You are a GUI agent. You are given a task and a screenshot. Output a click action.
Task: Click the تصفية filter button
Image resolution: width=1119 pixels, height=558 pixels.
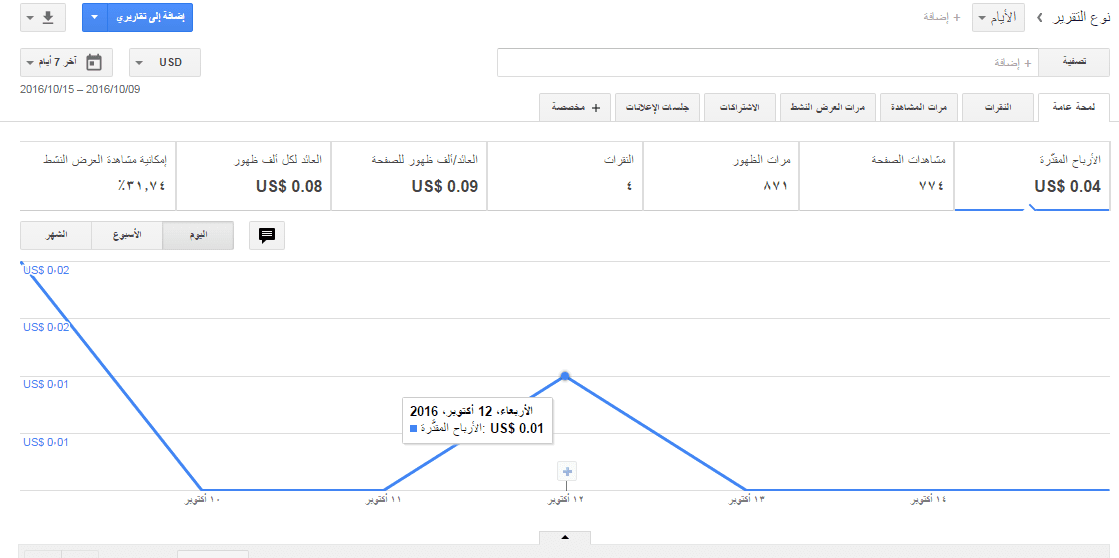(1074, 62)
